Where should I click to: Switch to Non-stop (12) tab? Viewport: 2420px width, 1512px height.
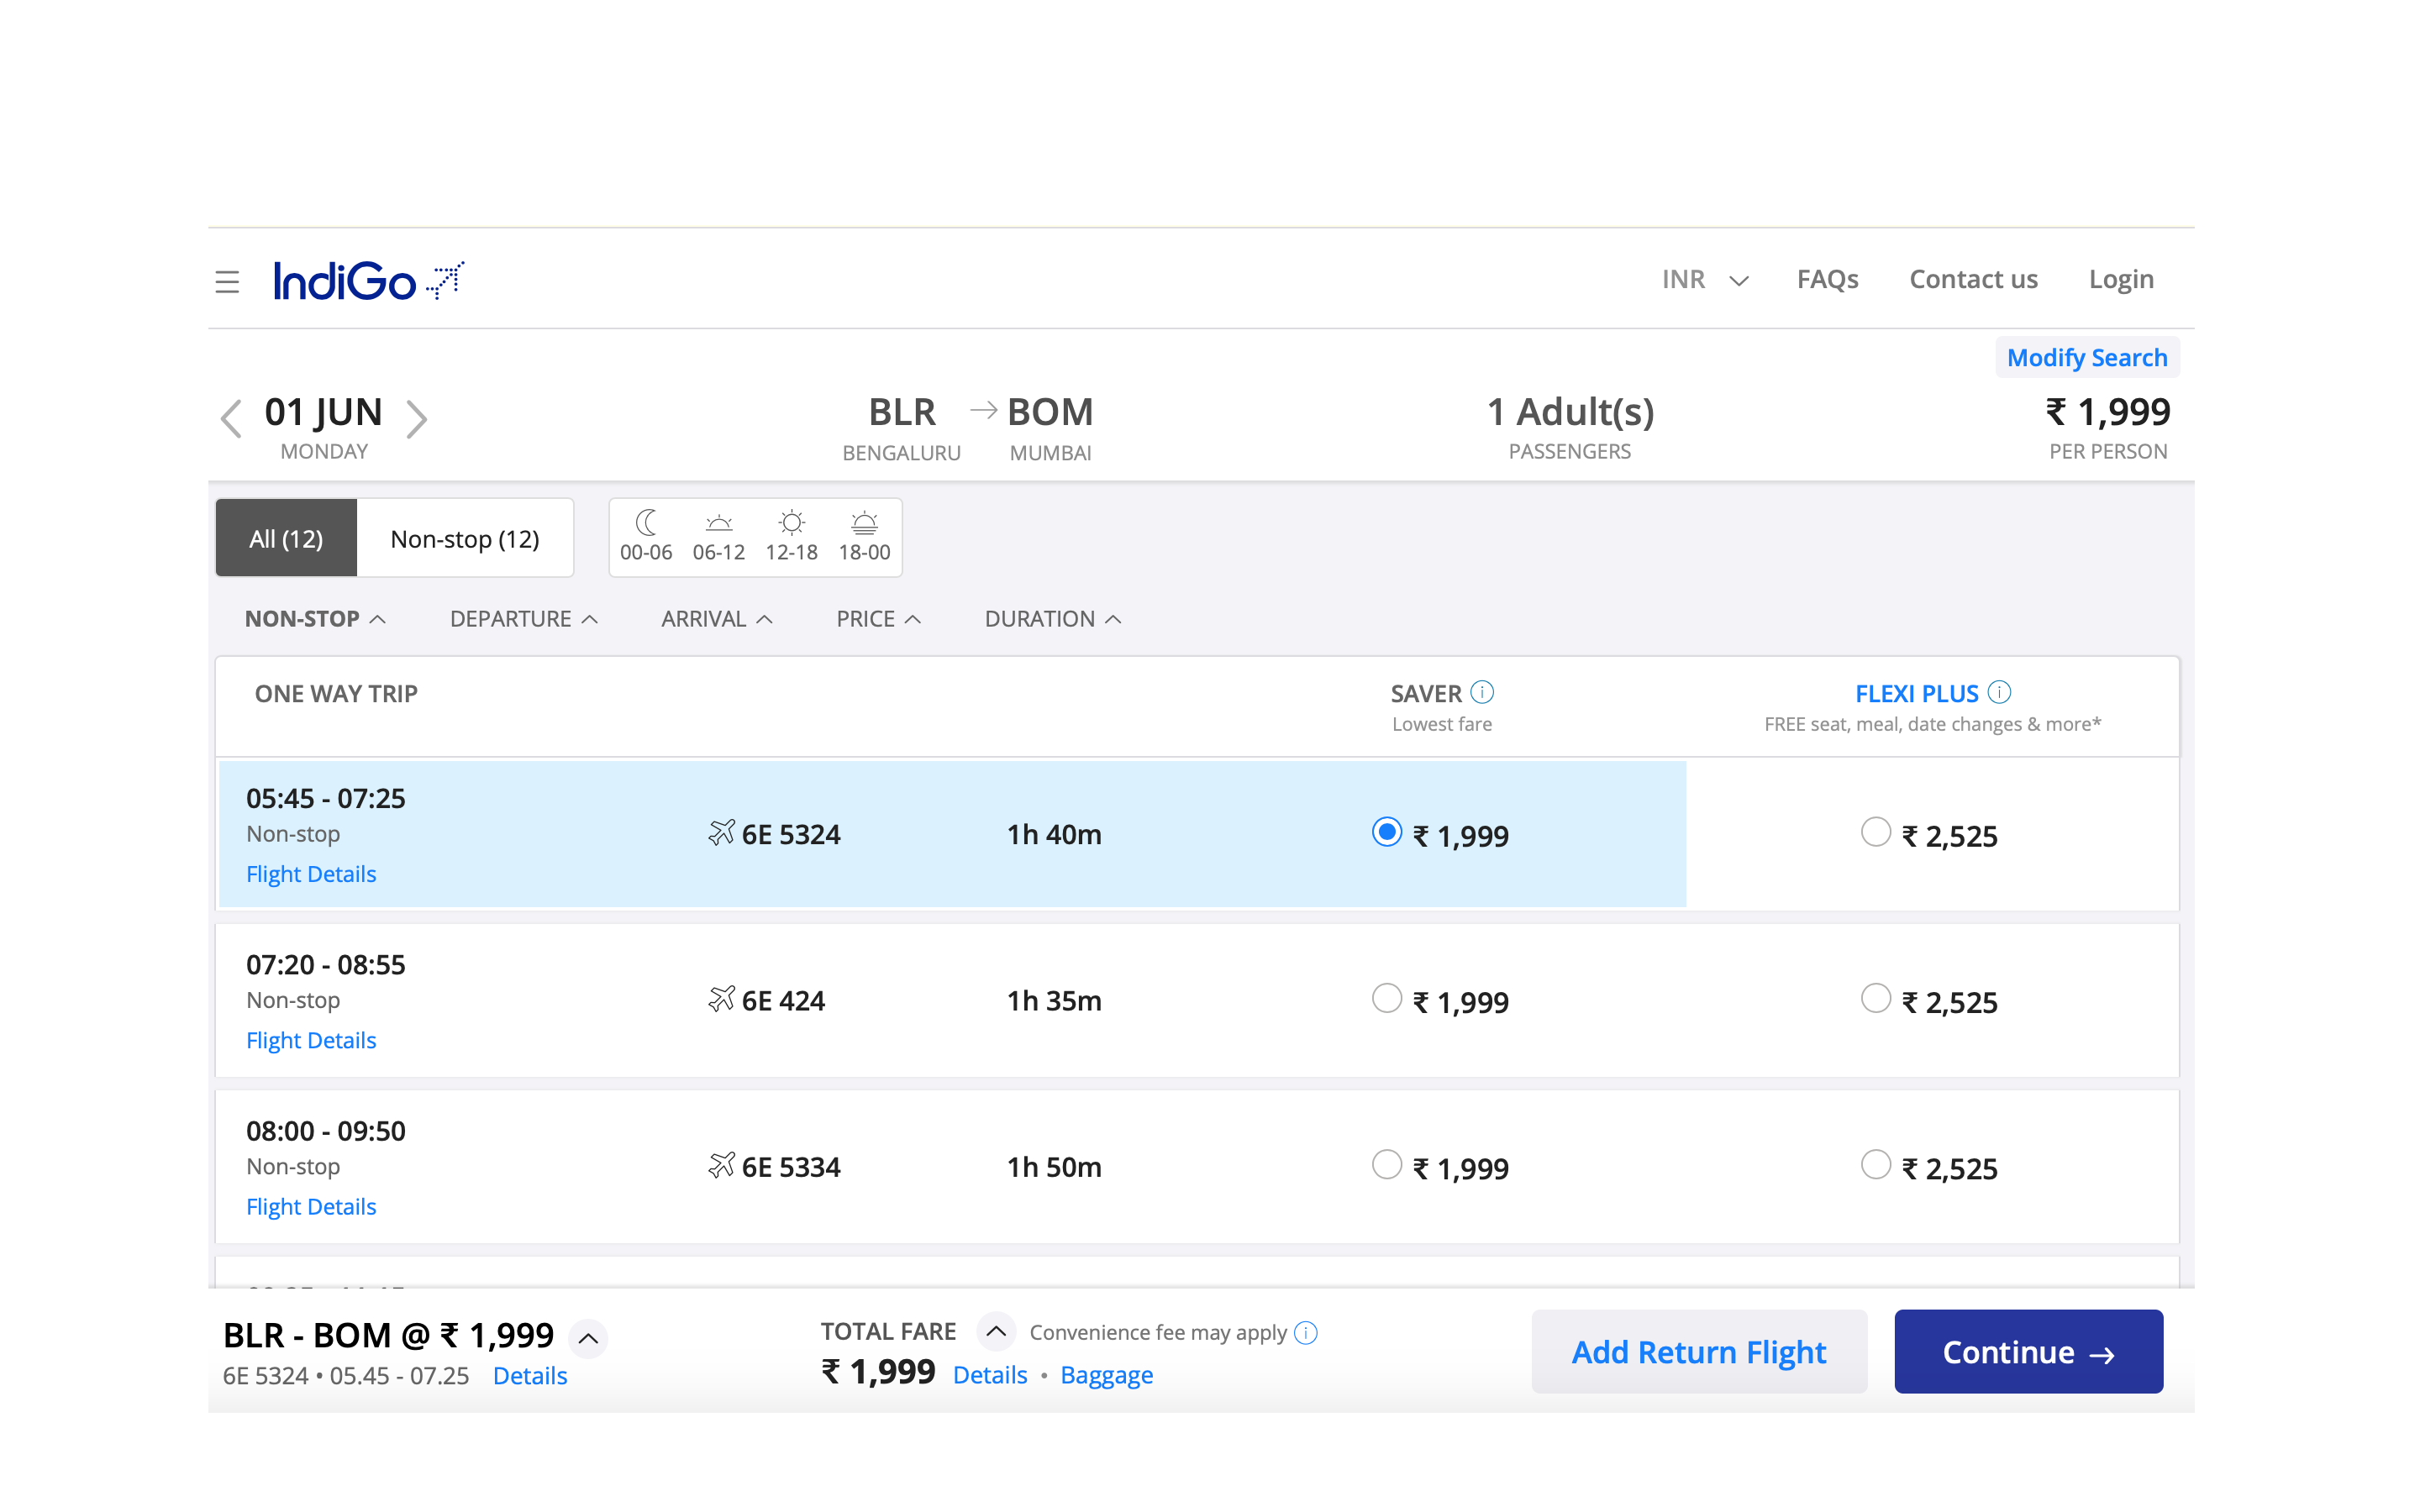[x=465, y=538]
